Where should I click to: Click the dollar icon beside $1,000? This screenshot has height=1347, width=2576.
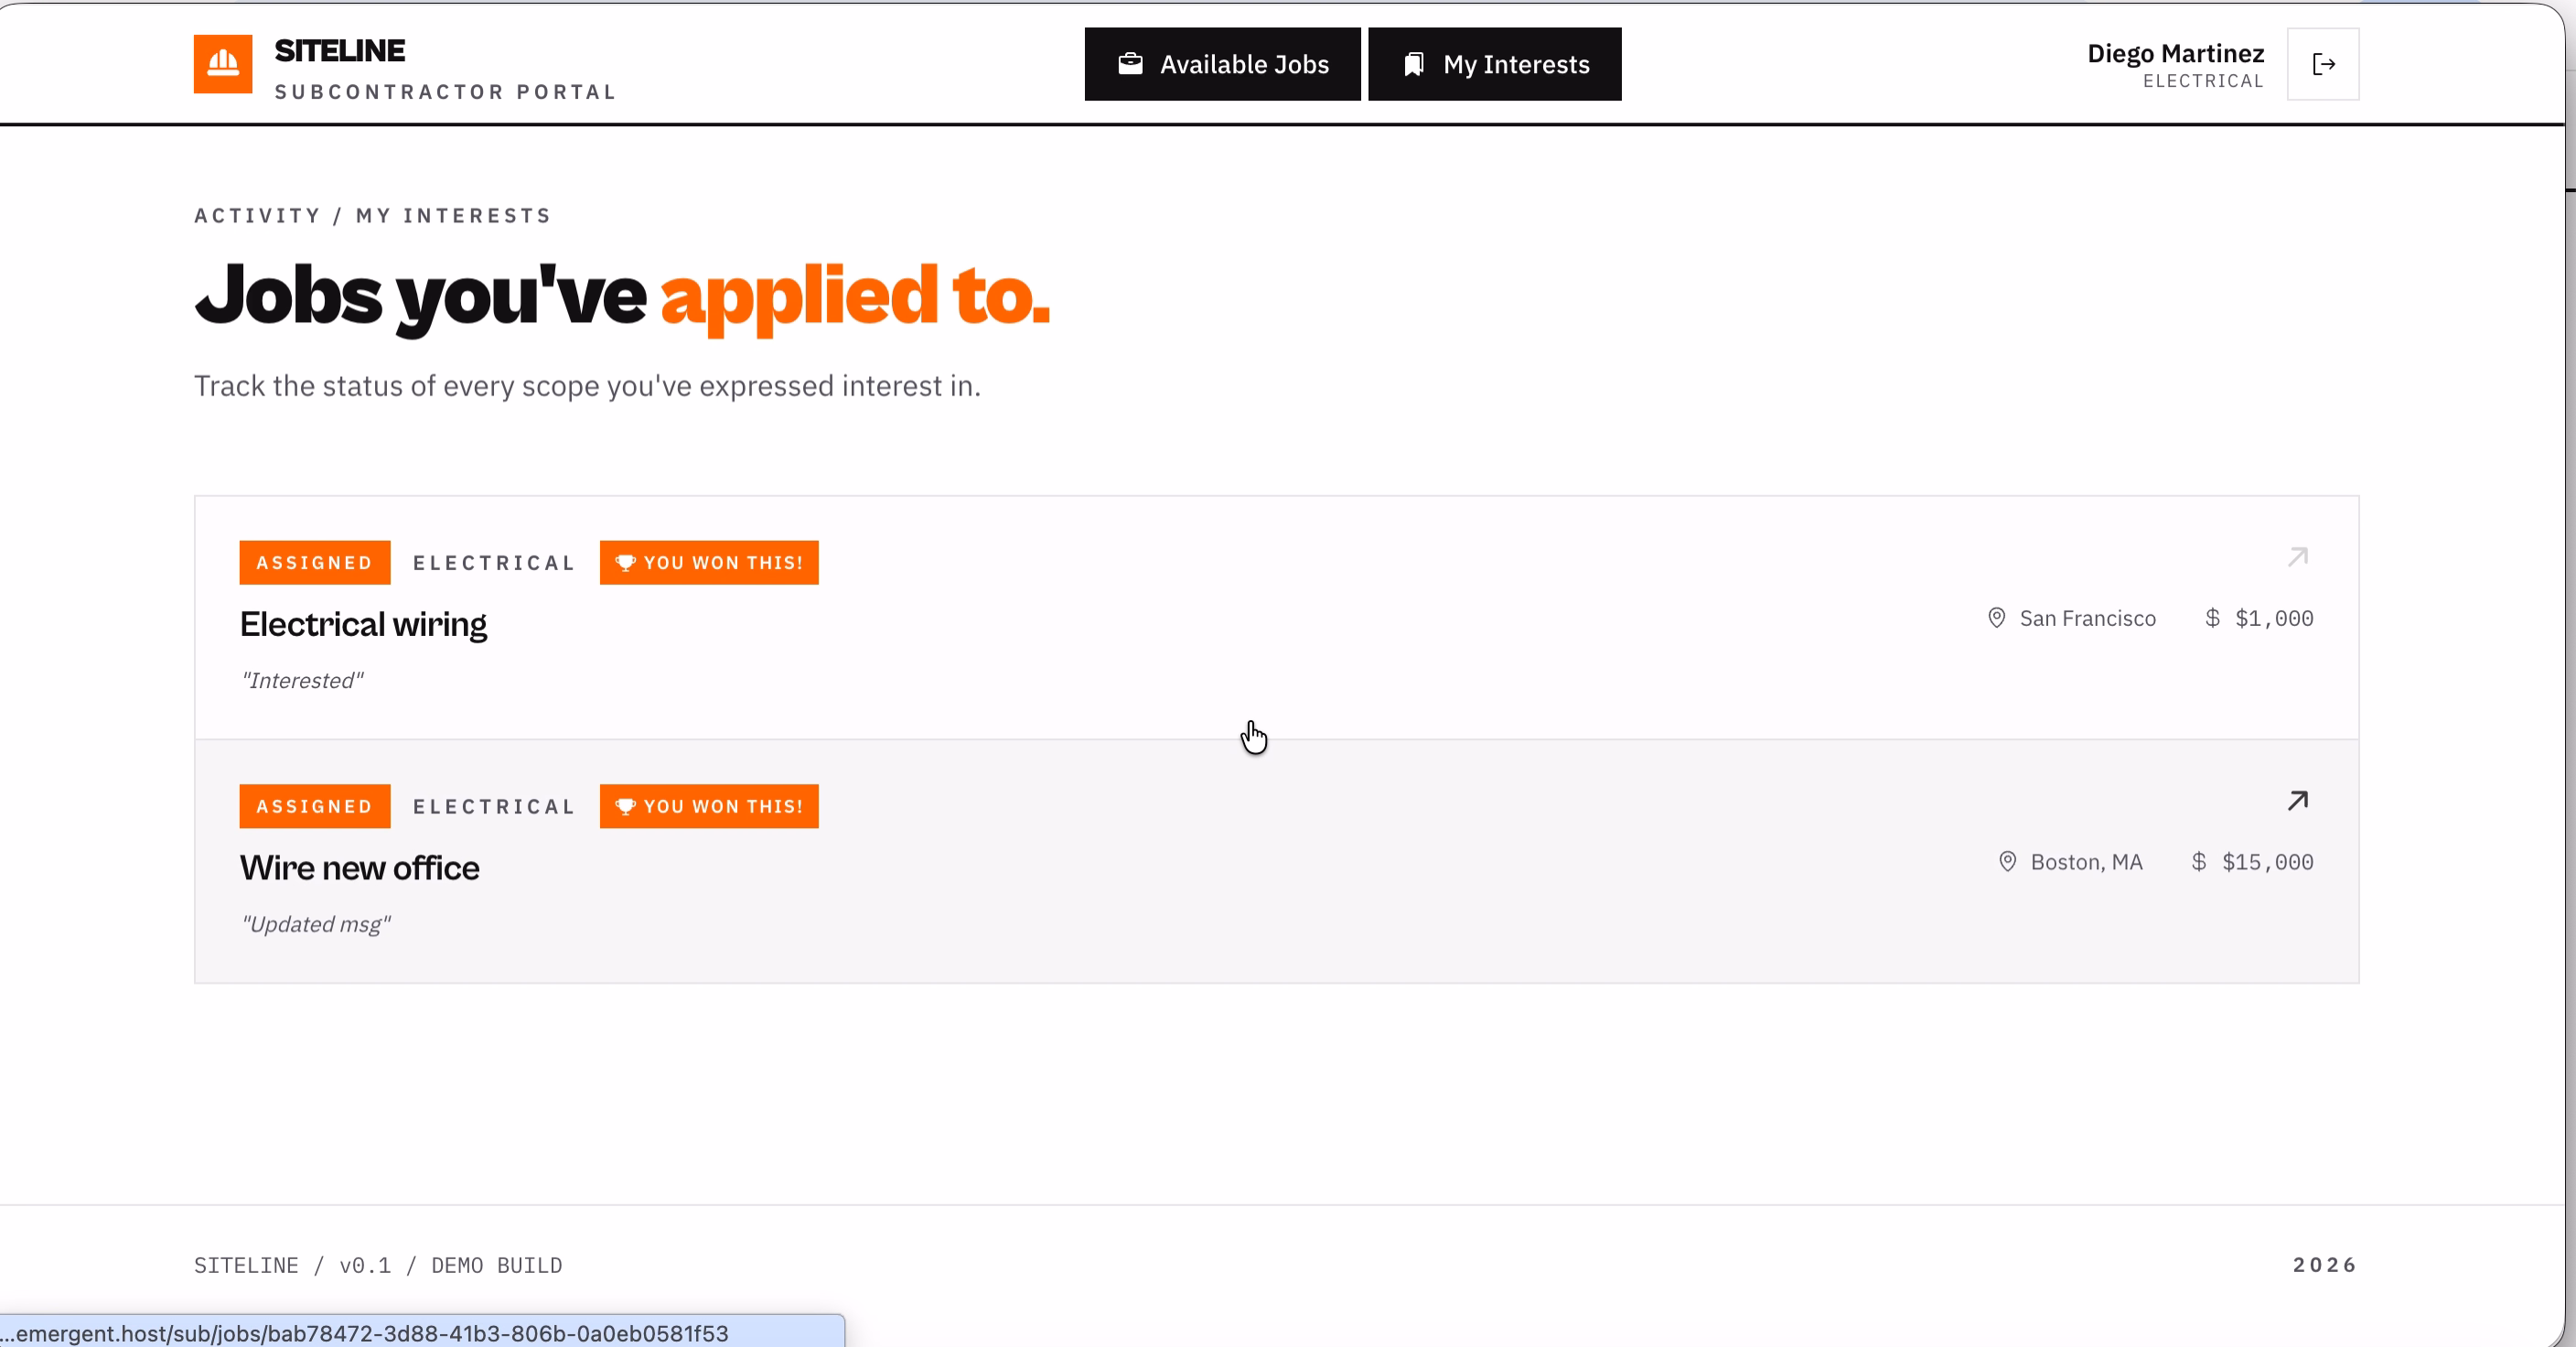coord(2212,618)
